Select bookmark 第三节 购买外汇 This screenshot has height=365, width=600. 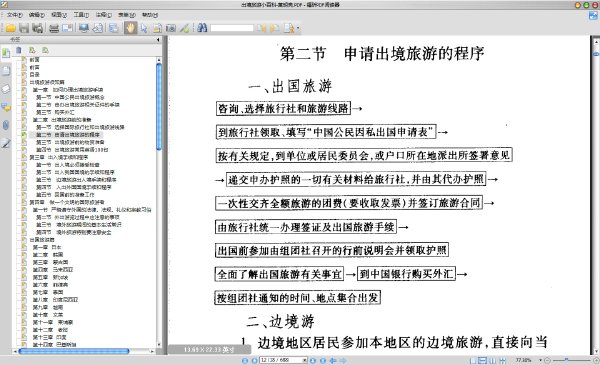coord(55,112)
